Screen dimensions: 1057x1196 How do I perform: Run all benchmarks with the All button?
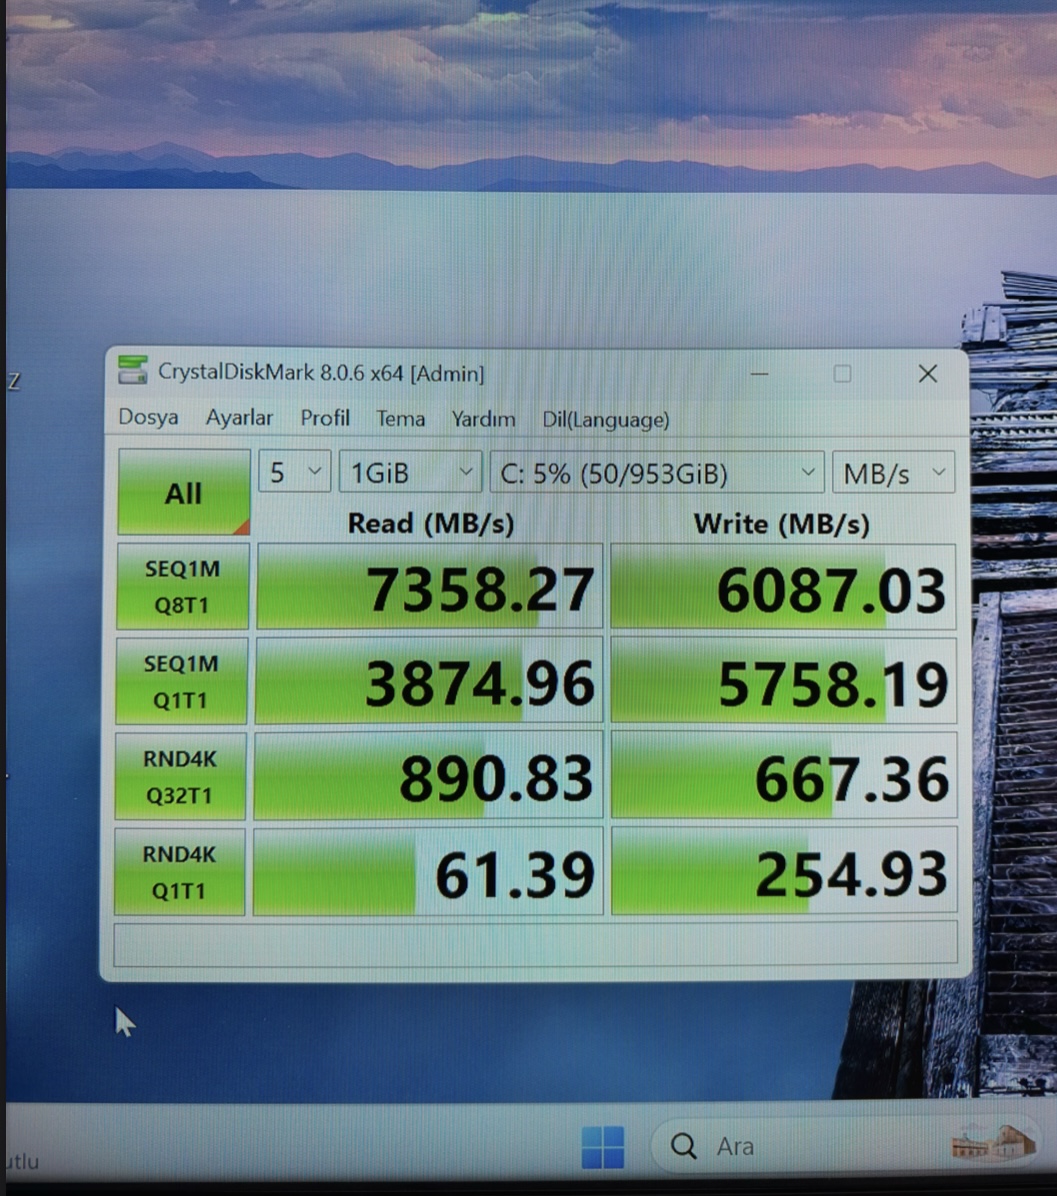pos(184,492)
